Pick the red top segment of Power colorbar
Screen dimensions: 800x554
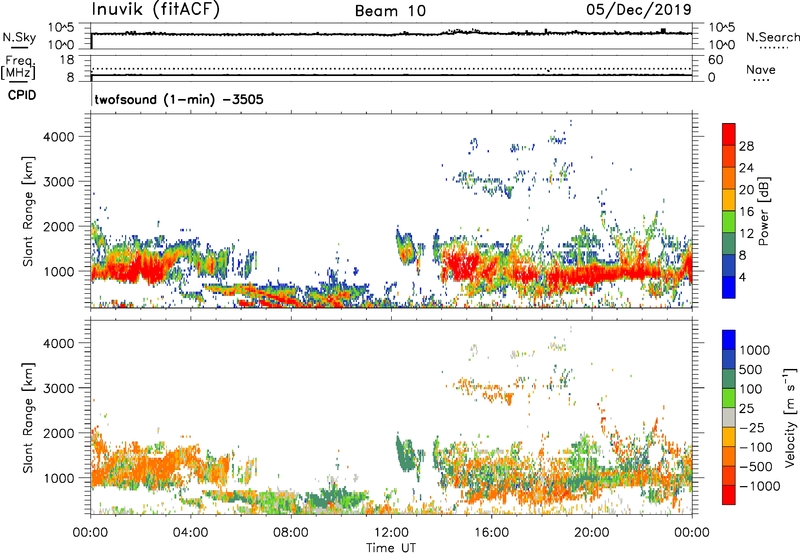[729, 134]
